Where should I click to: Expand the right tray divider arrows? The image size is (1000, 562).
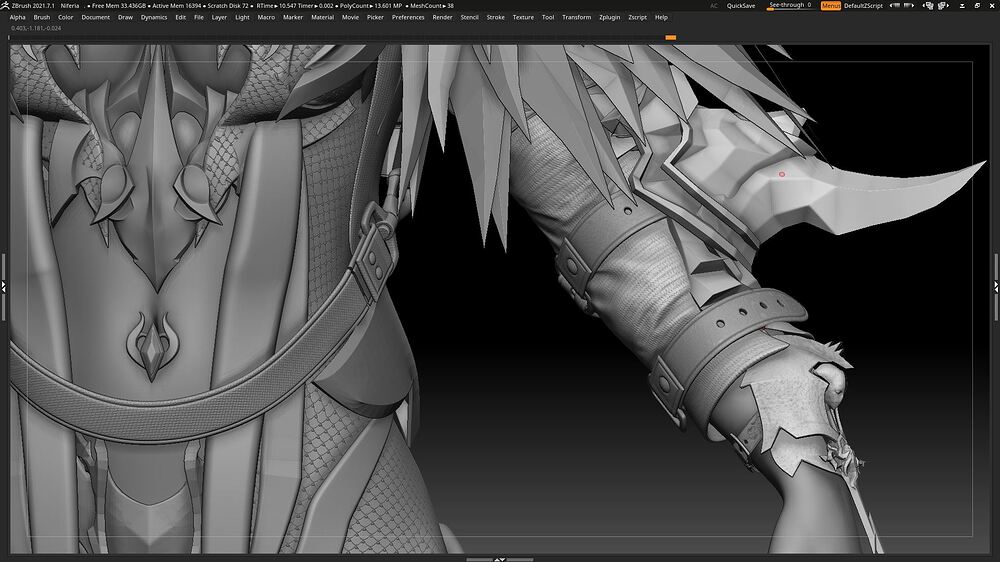(x=996, y=287)
